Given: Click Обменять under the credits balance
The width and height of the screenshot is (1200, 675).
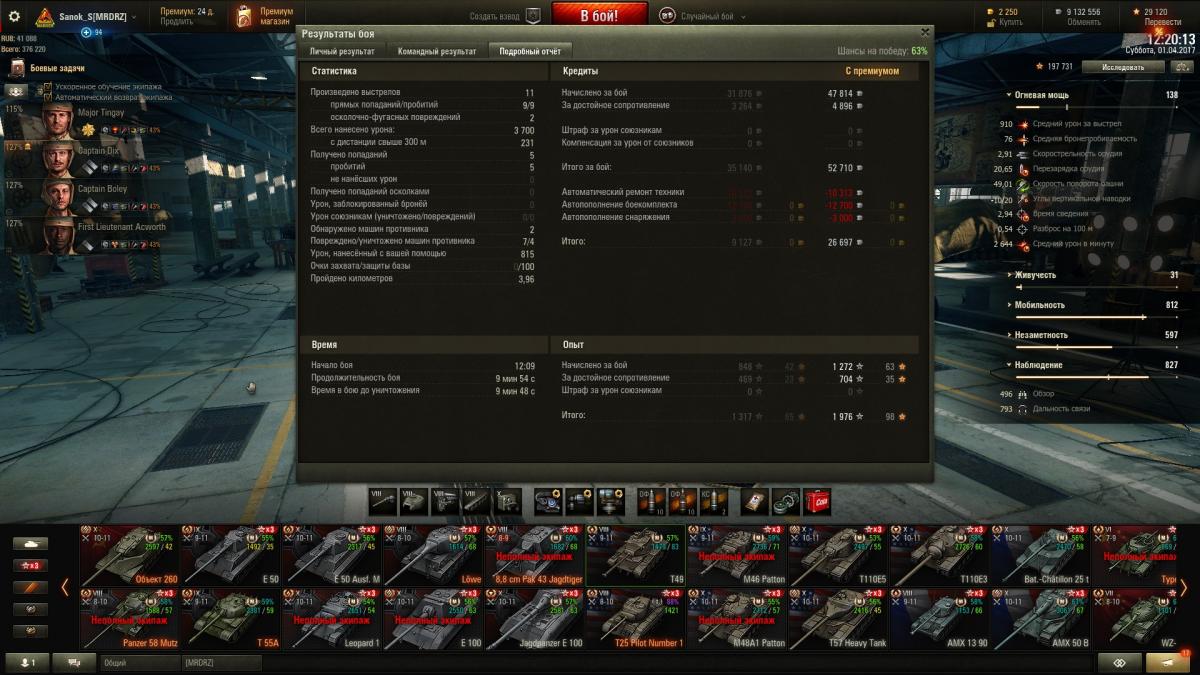Looking at the screenshot, I should (1083, 22).
